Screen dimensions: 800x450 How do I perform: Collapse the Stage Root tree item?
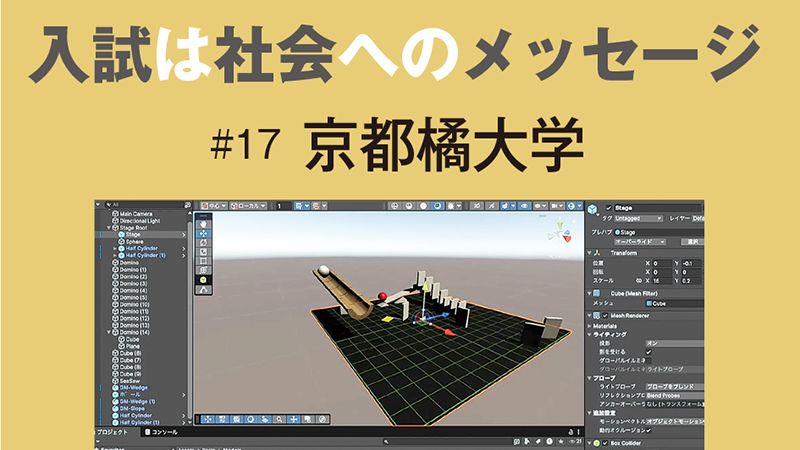click(x=109, y=228)
